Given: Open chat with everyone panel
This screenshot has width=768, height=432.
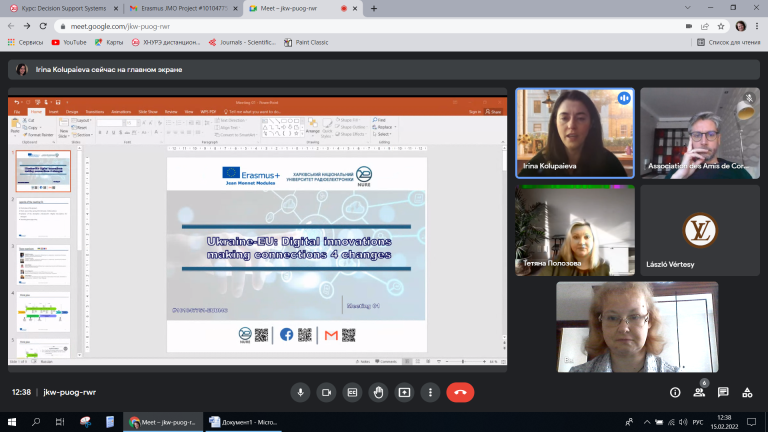Looking at the screenshot, I should pos(723,392).
